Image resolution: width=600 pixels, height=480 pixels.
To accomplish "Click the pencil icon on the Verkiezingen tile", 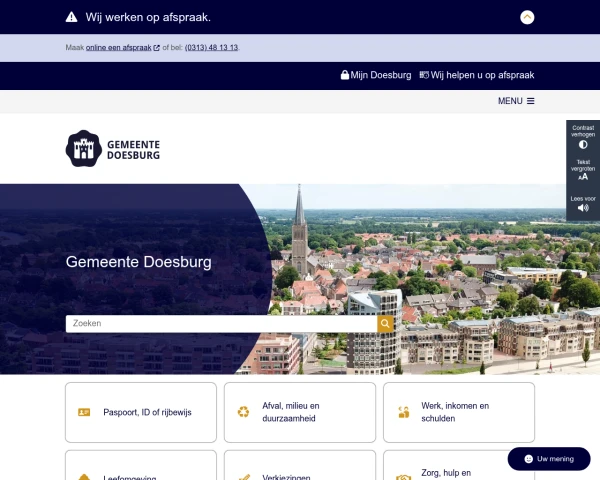I will (x=243, y=478).
